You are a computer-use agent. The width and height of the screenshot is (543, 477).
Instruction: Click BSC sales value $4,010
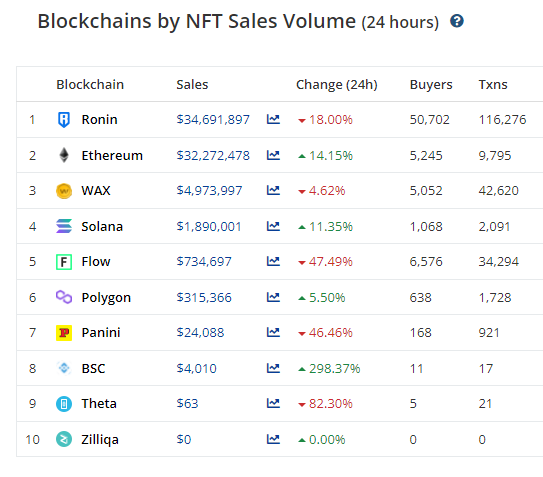tap(196, 369)
